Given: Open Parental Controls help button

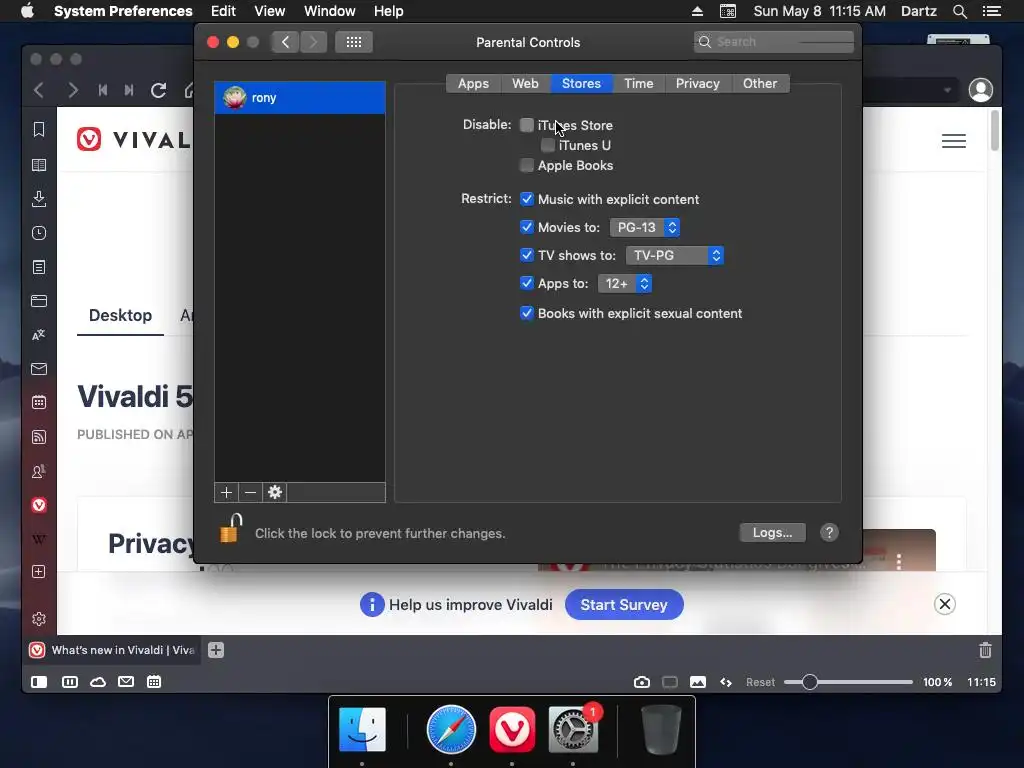Looking at the screenshot, I should (x=829, y=533).
